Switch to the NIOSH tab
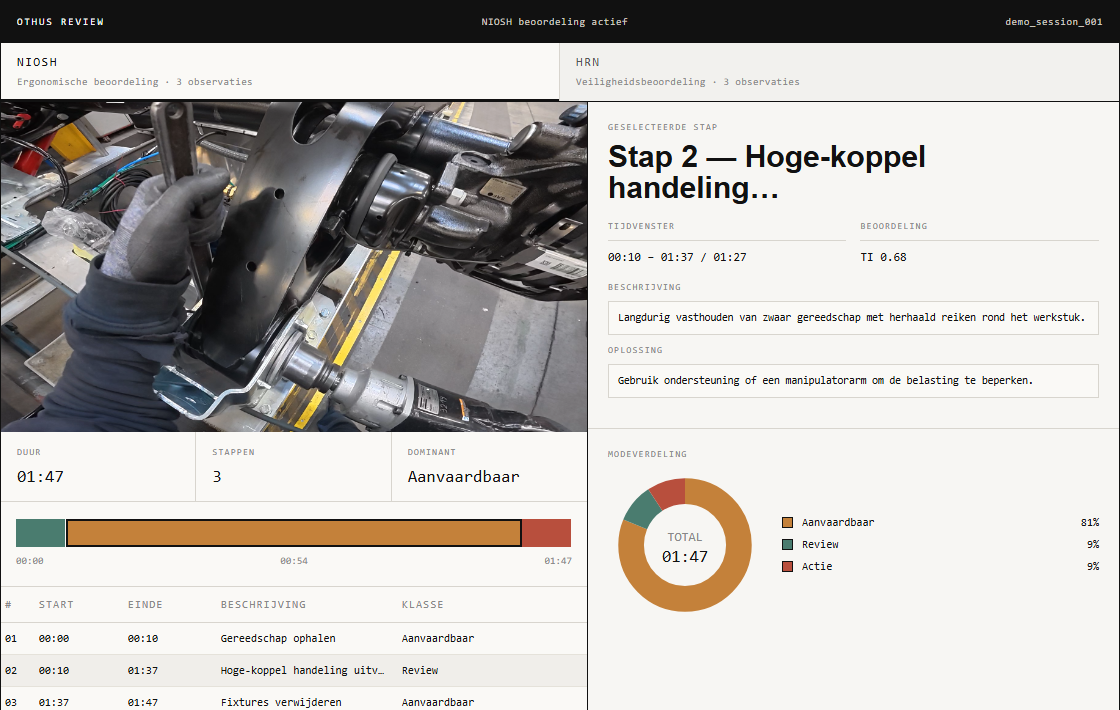1120x710 pixels. (x=279, y=71)
